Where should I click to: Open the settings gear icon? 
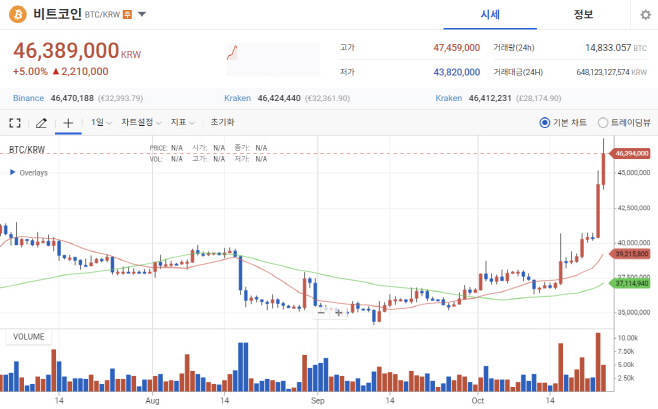pyautogui.click(x=645, y=15)
